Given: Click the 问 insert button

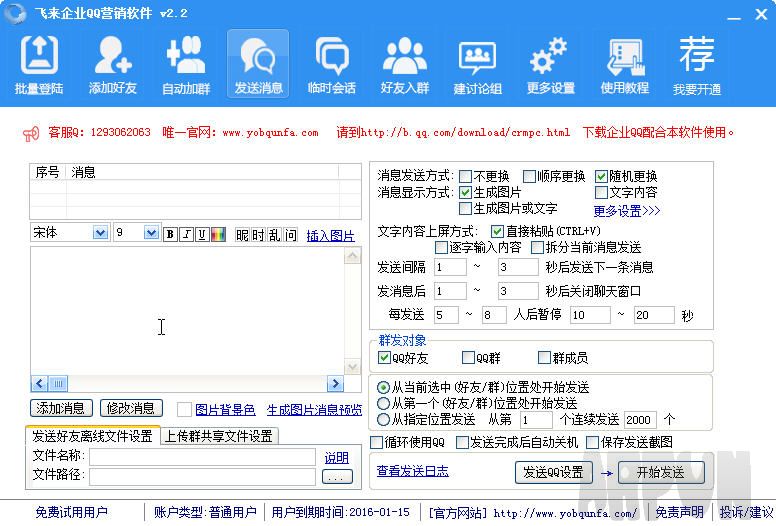Looking at the screenshot, I should (291, 235).
